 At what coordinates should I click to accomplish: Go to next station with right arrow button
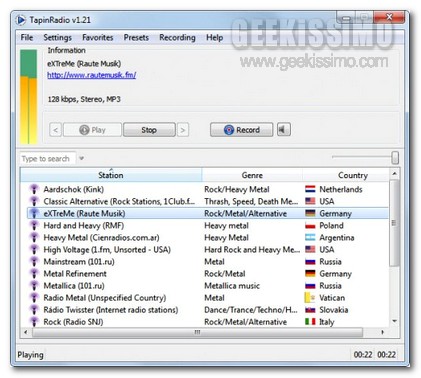183,130
